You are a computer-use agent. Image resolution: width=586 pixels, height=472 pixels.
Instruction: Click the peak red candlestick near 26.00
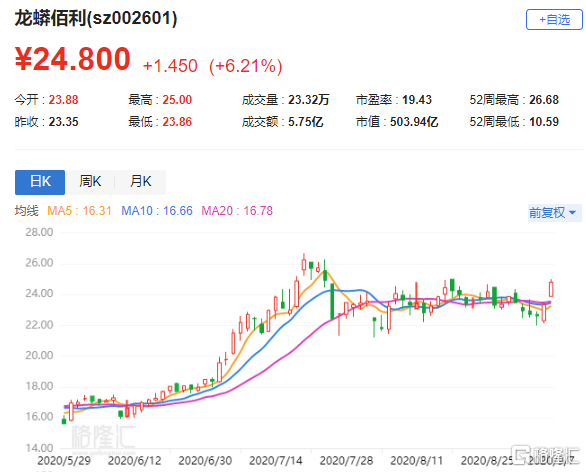pyautogui.click(x=304, y=265)
